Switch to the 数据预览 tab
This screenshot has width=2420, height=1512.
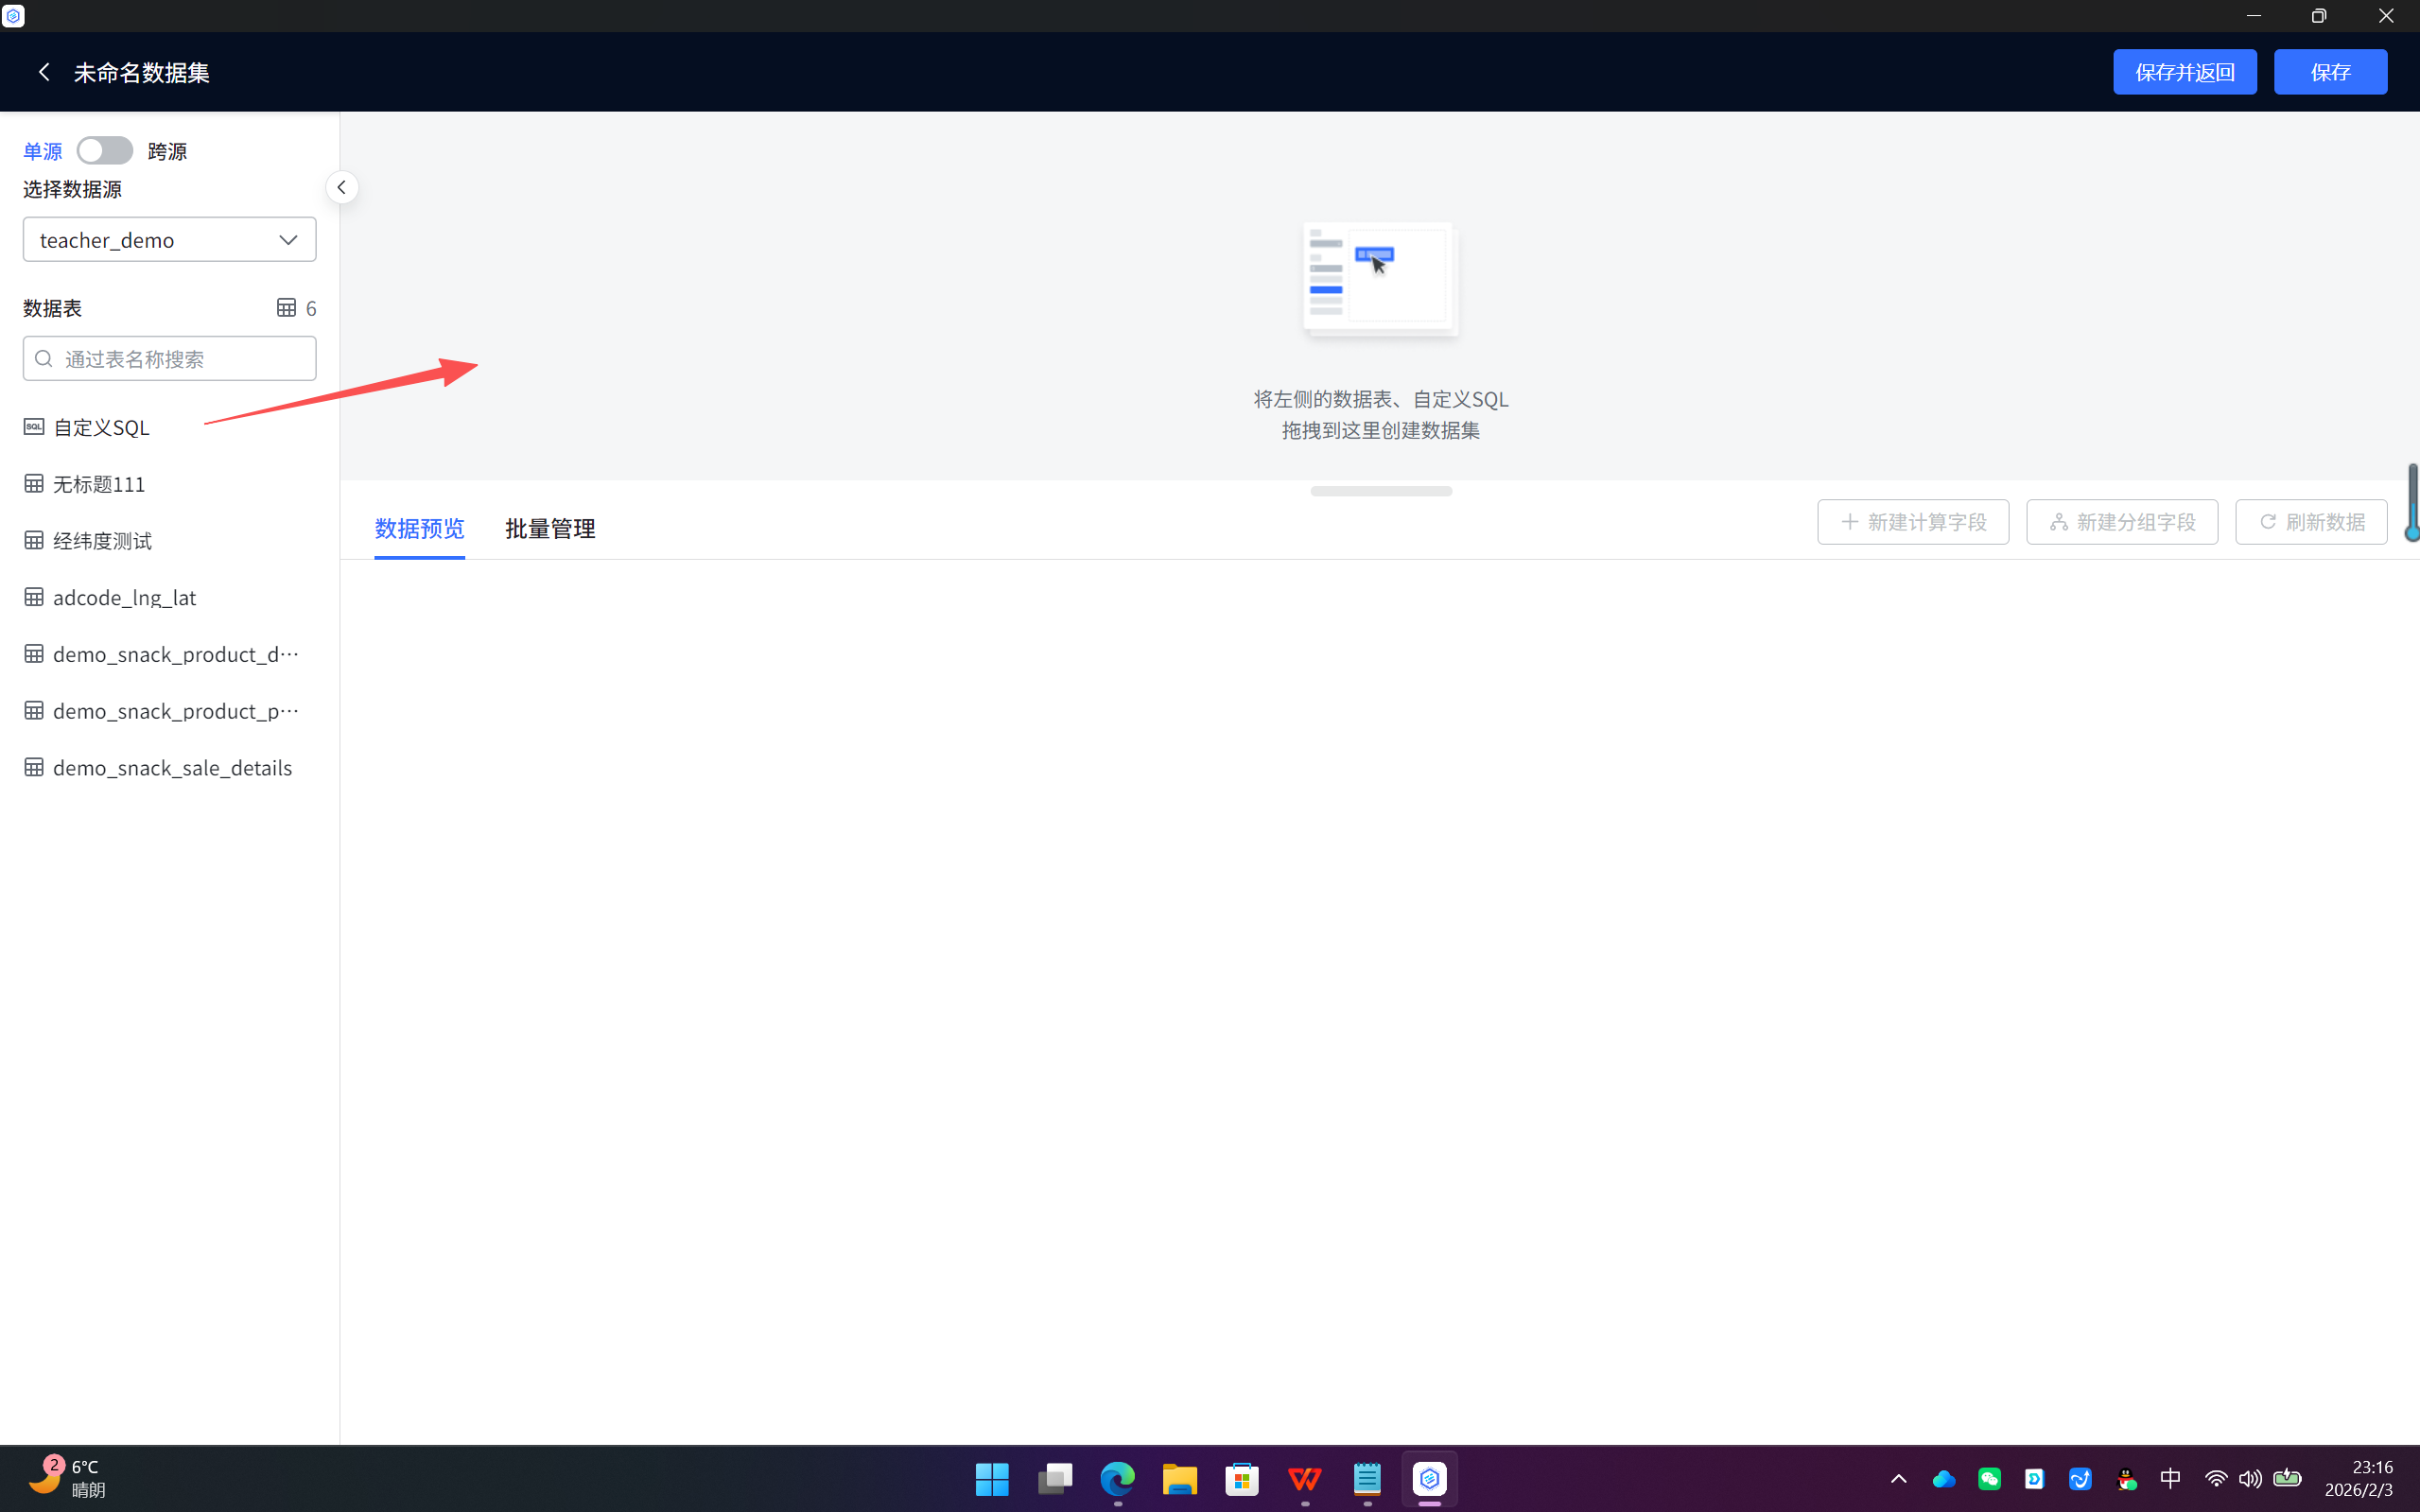pos(419,528)
